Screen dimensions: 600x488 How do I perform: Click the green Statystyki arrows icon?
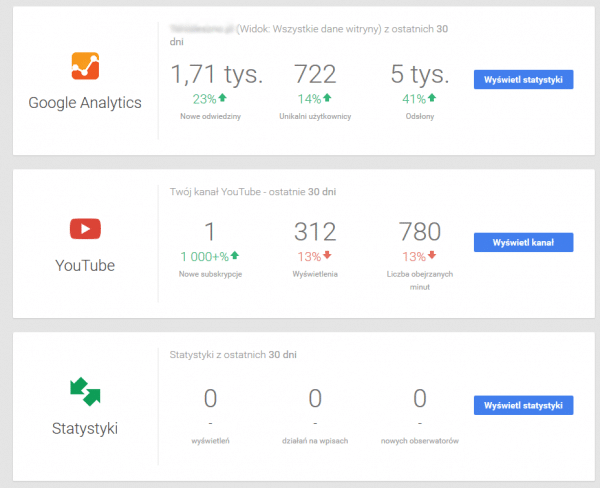point(85,392)
